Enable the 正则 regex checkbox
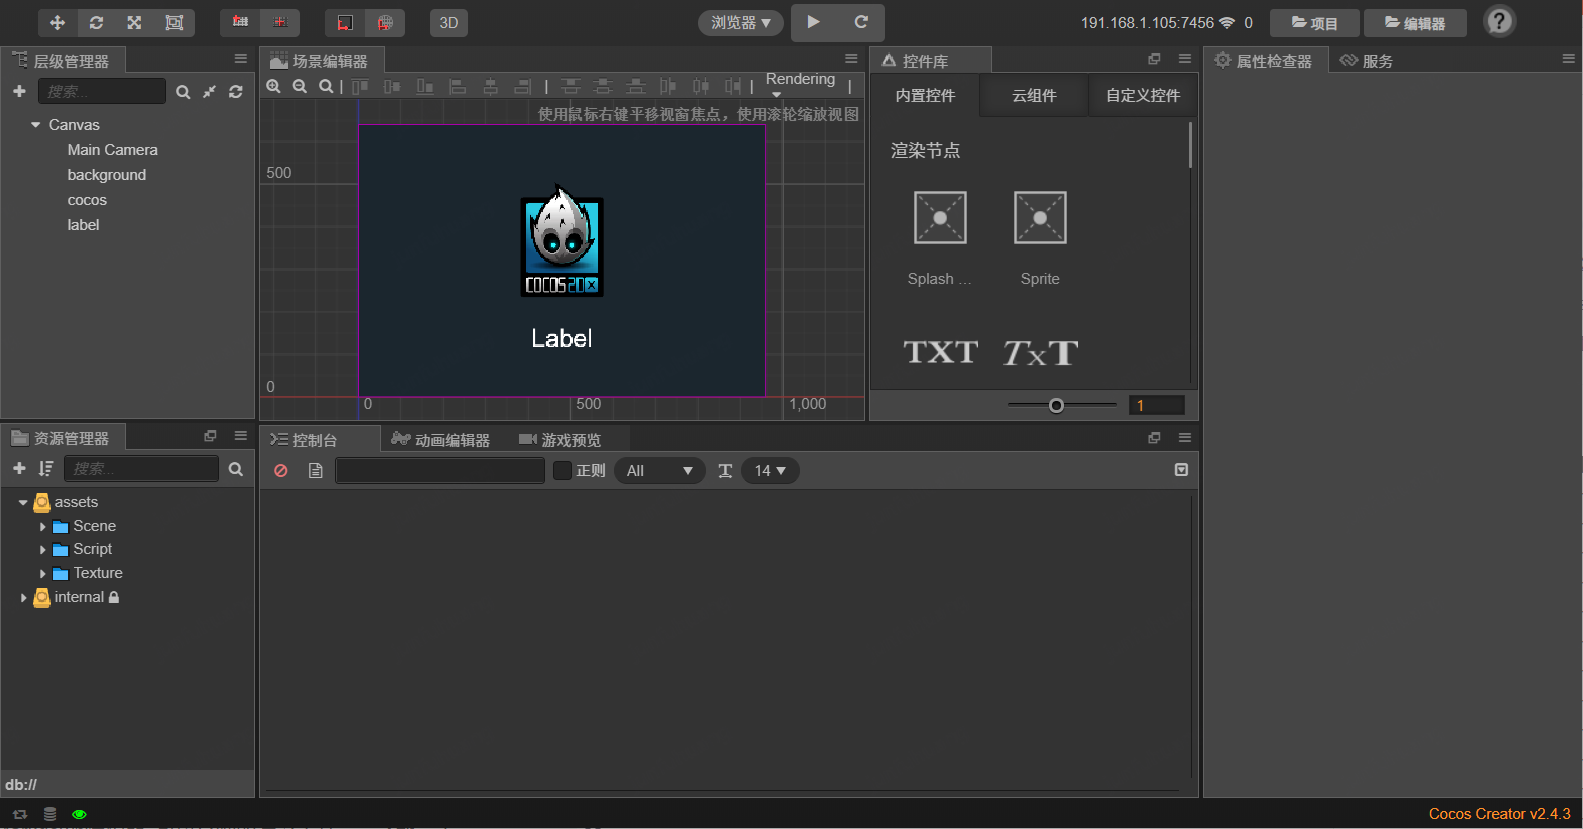 pyautogui.click(x=563, y=470)
